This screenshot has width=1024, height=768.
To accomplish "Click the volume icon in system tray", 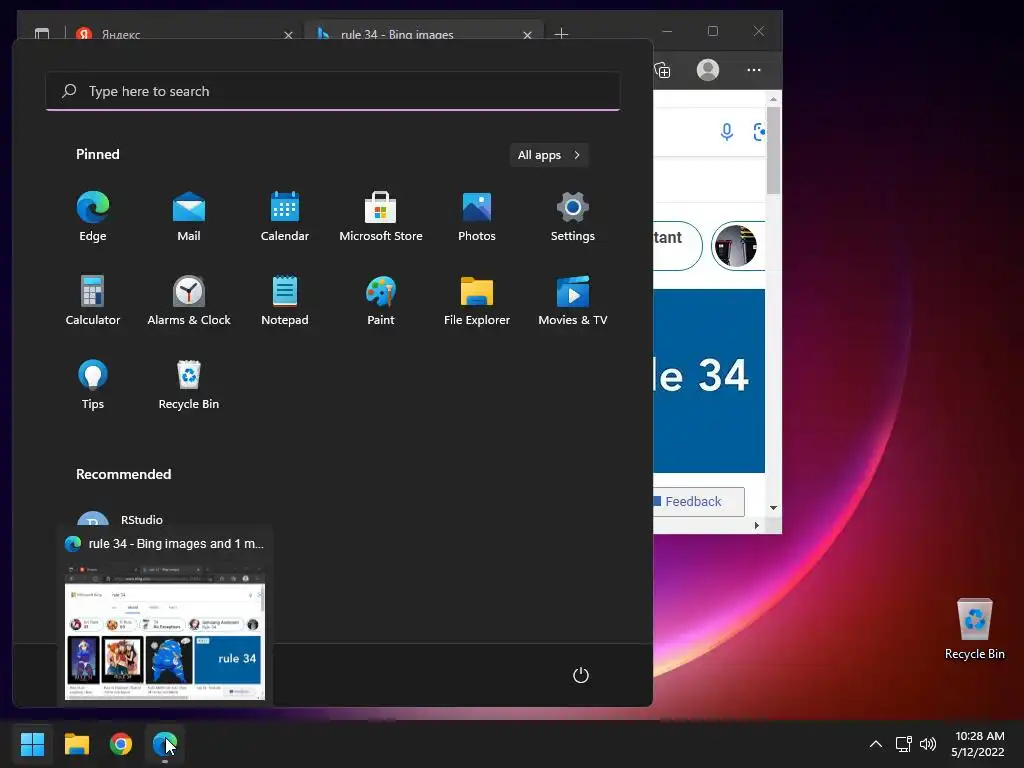I will tap(927, 744).
